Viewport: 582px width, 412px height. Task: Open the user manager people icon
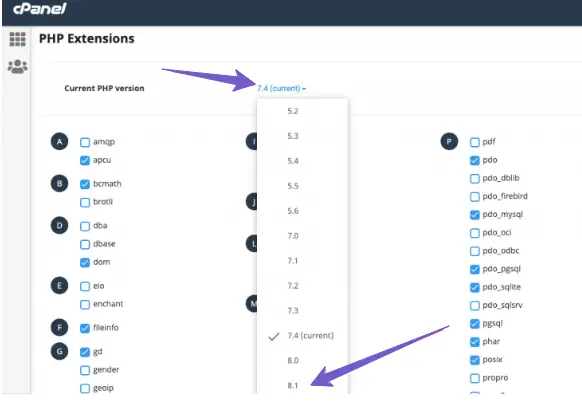pos(17,67)
